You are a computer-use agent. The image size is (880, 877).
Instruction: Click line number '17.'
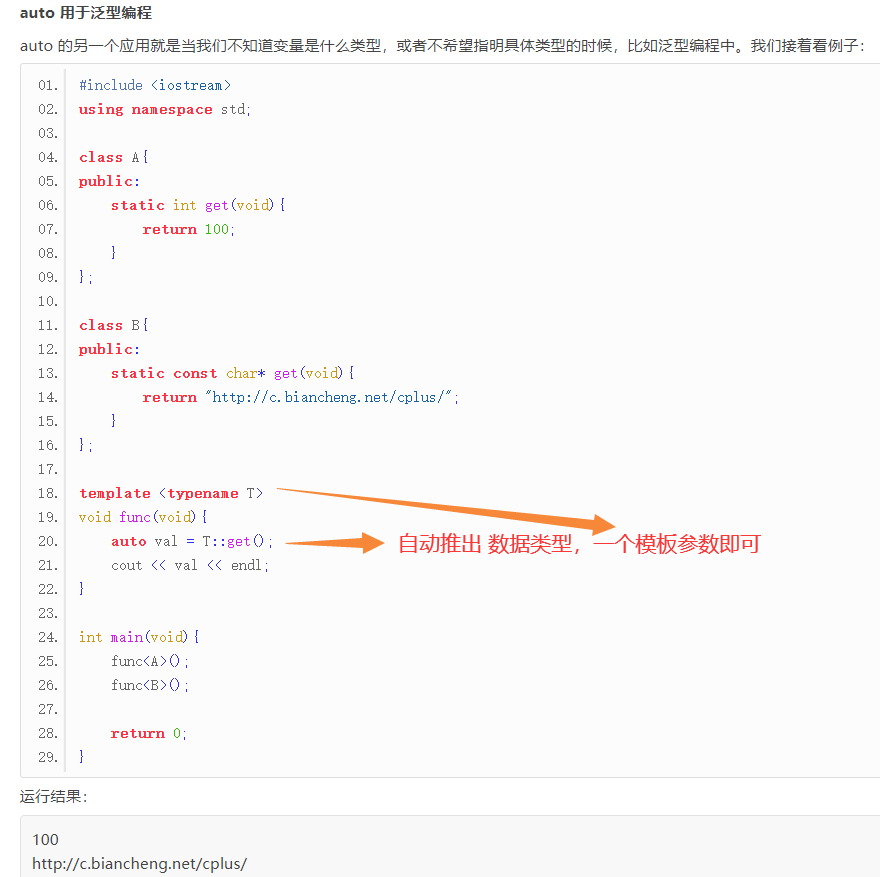click(x=48, y=469)
